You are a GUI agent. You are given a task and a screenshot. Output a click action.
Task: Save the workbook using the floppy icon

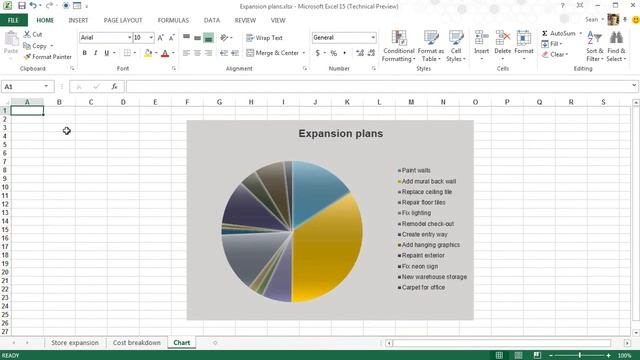[22, 6]
